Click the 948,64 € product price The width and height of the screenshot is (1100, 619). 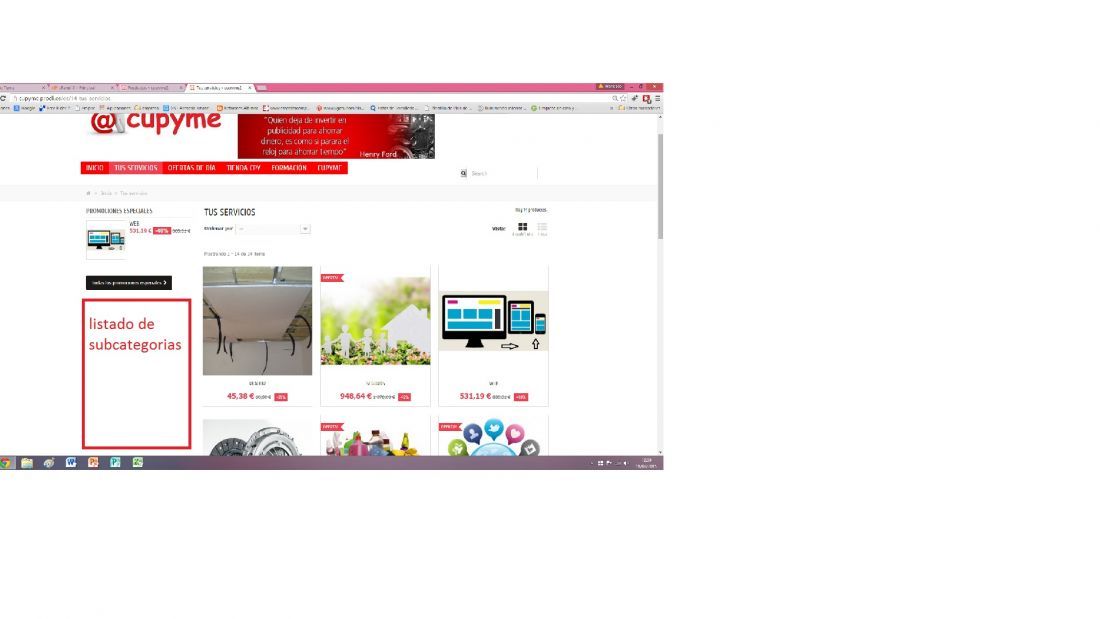click(356, 397)
